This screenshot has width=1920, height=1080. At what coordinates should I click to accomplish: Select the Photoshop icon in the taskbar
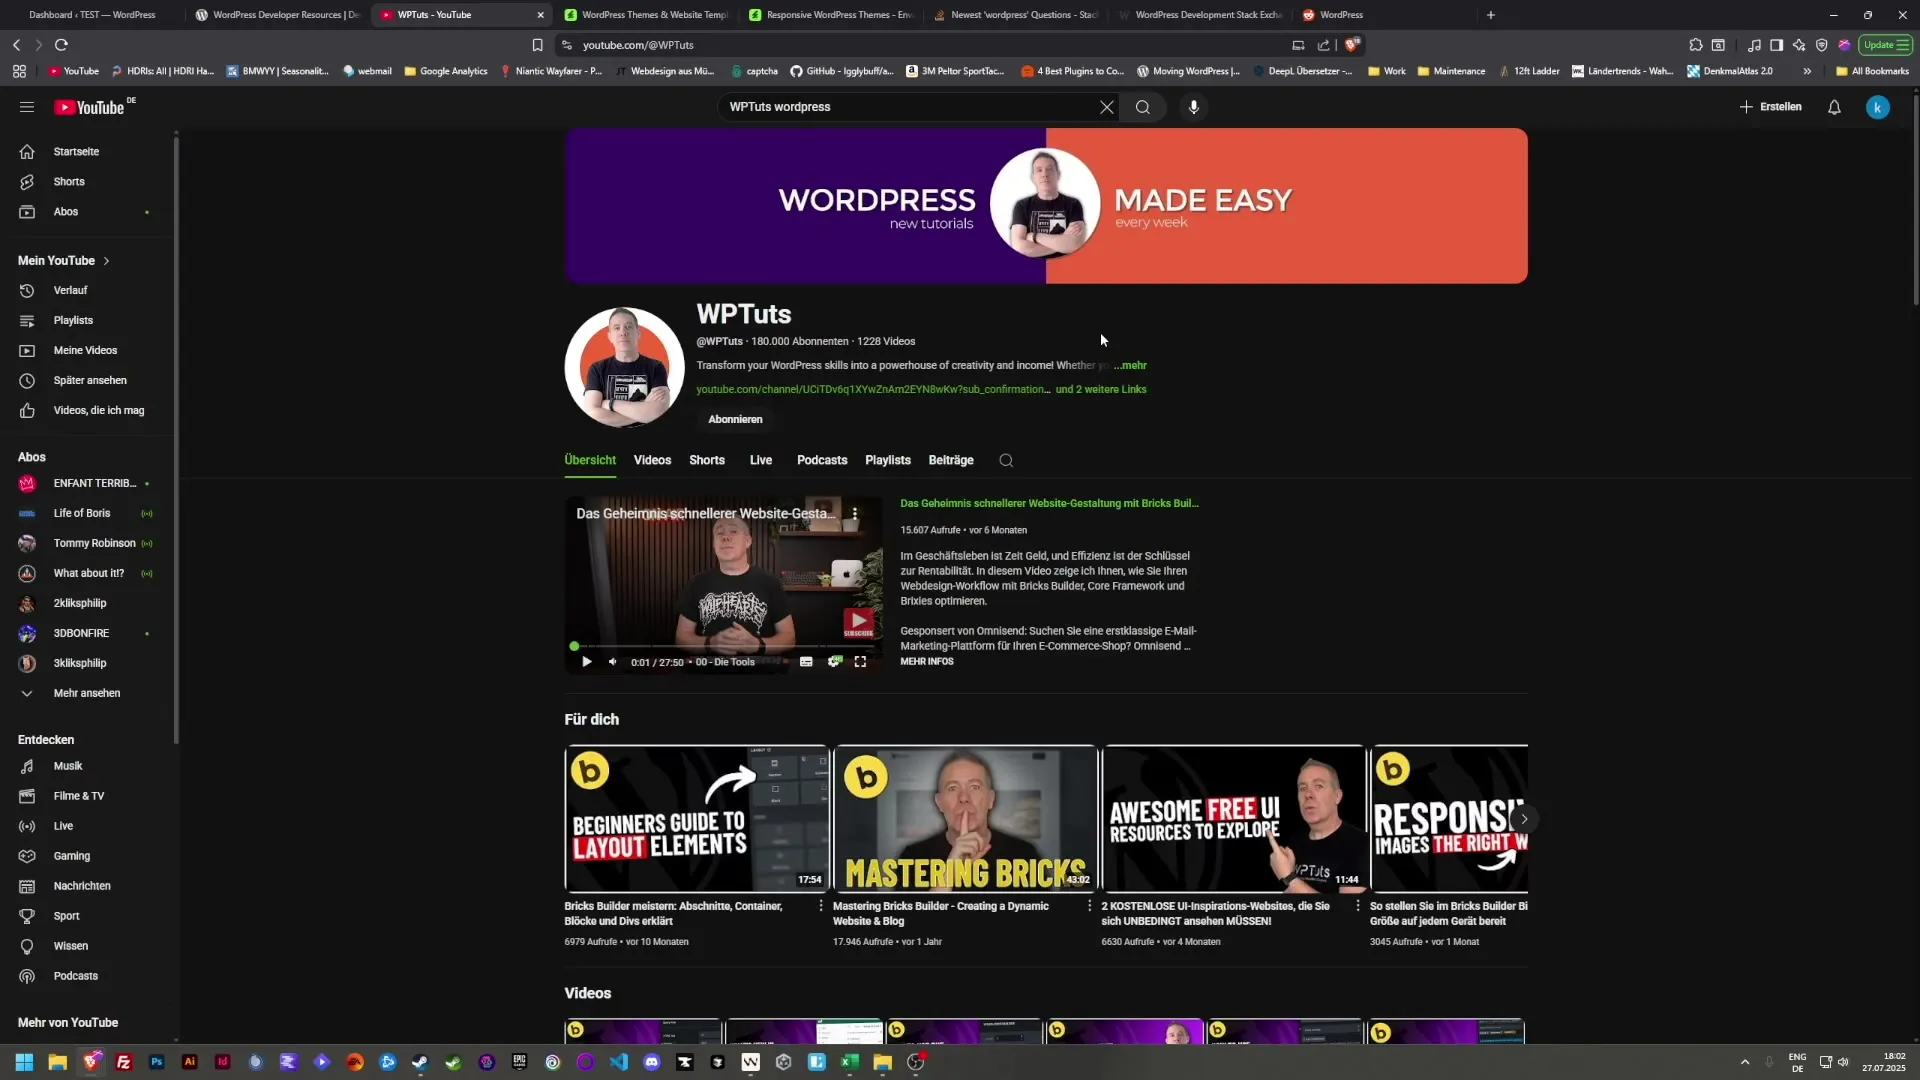pyautogui.click(x=156, y=1062)
